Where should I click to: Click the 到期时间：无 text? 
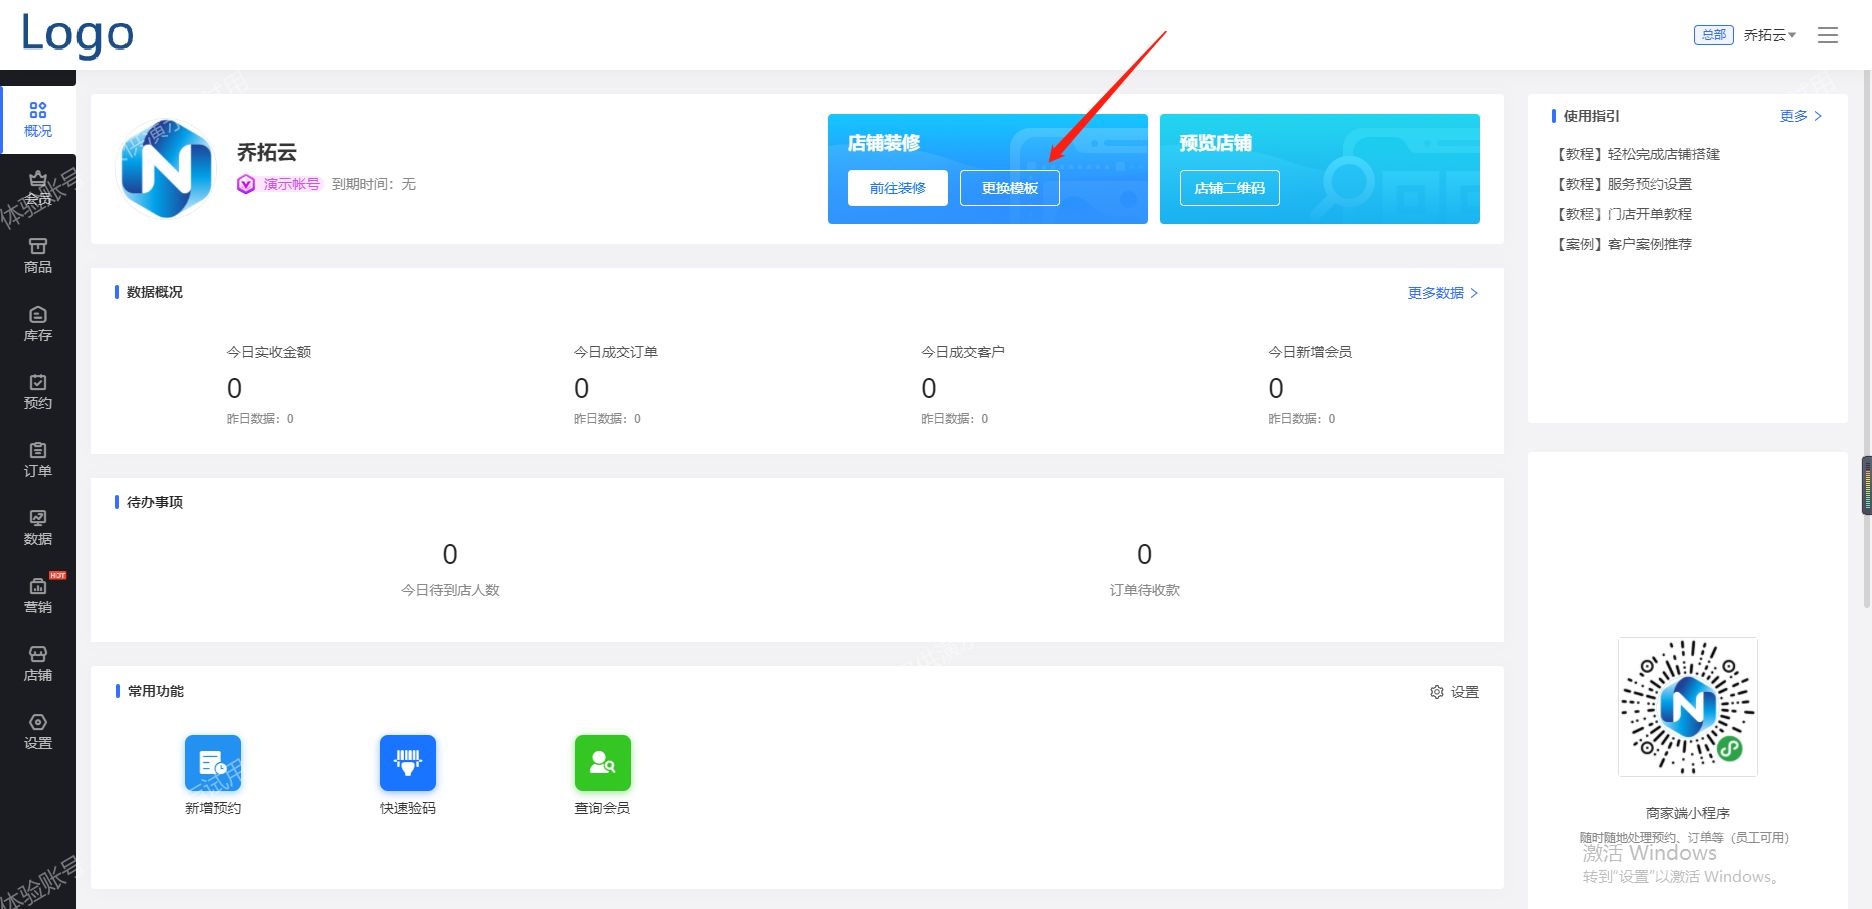click(374, 184)
